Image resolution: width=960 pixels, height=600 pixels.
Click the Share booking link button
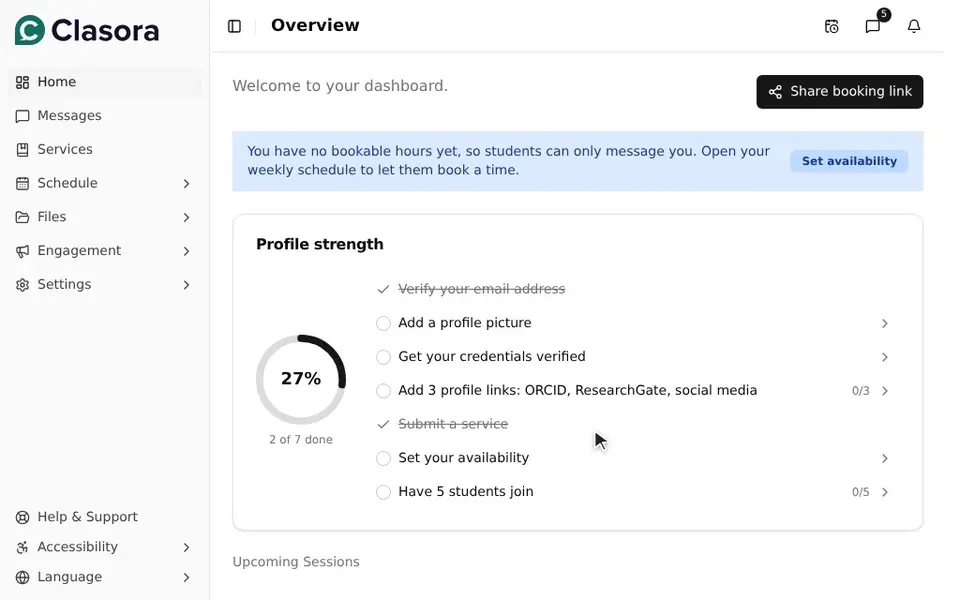click(x=839, y=92)
